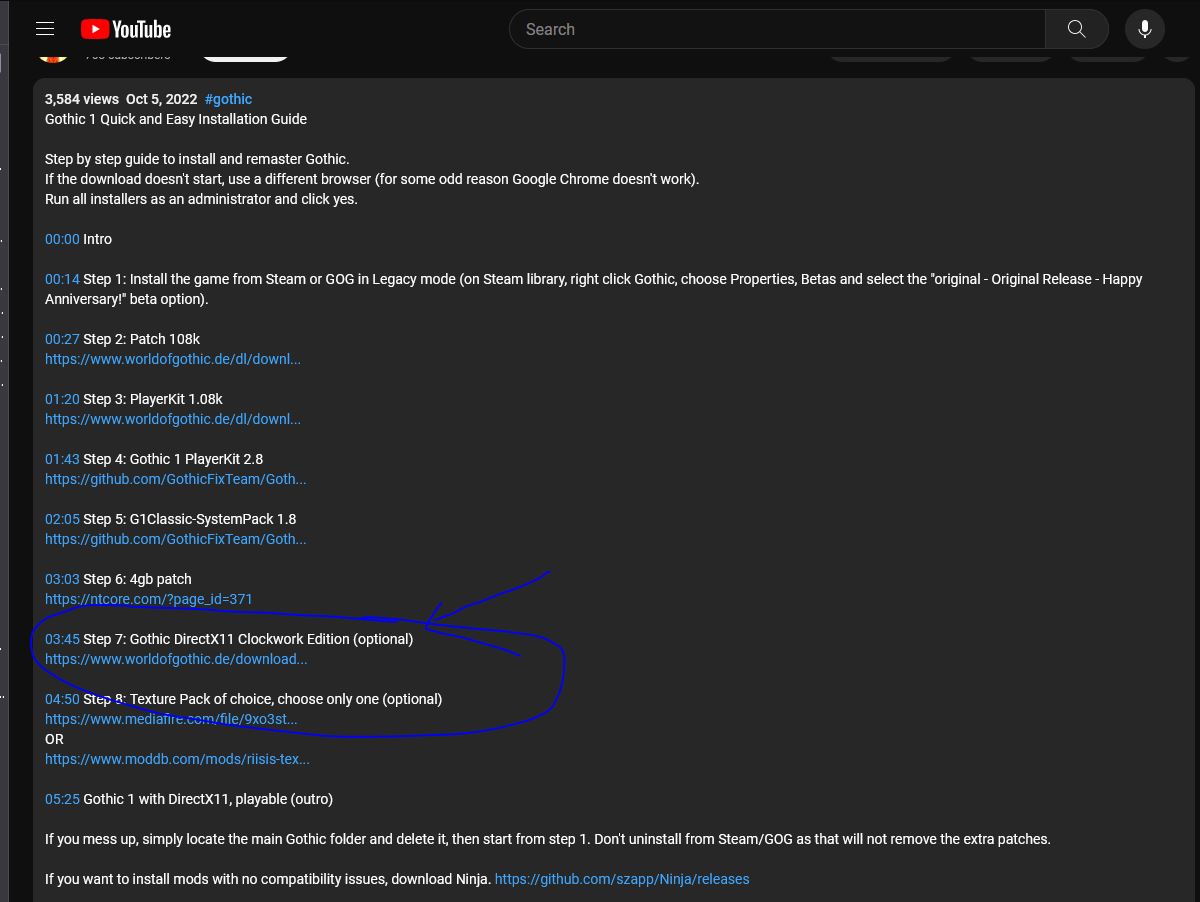The height and width of the screenshot is (902, 1200).
Task: Jump to 01:43 Step 4 timestamp
Action: tap(62, 459)
